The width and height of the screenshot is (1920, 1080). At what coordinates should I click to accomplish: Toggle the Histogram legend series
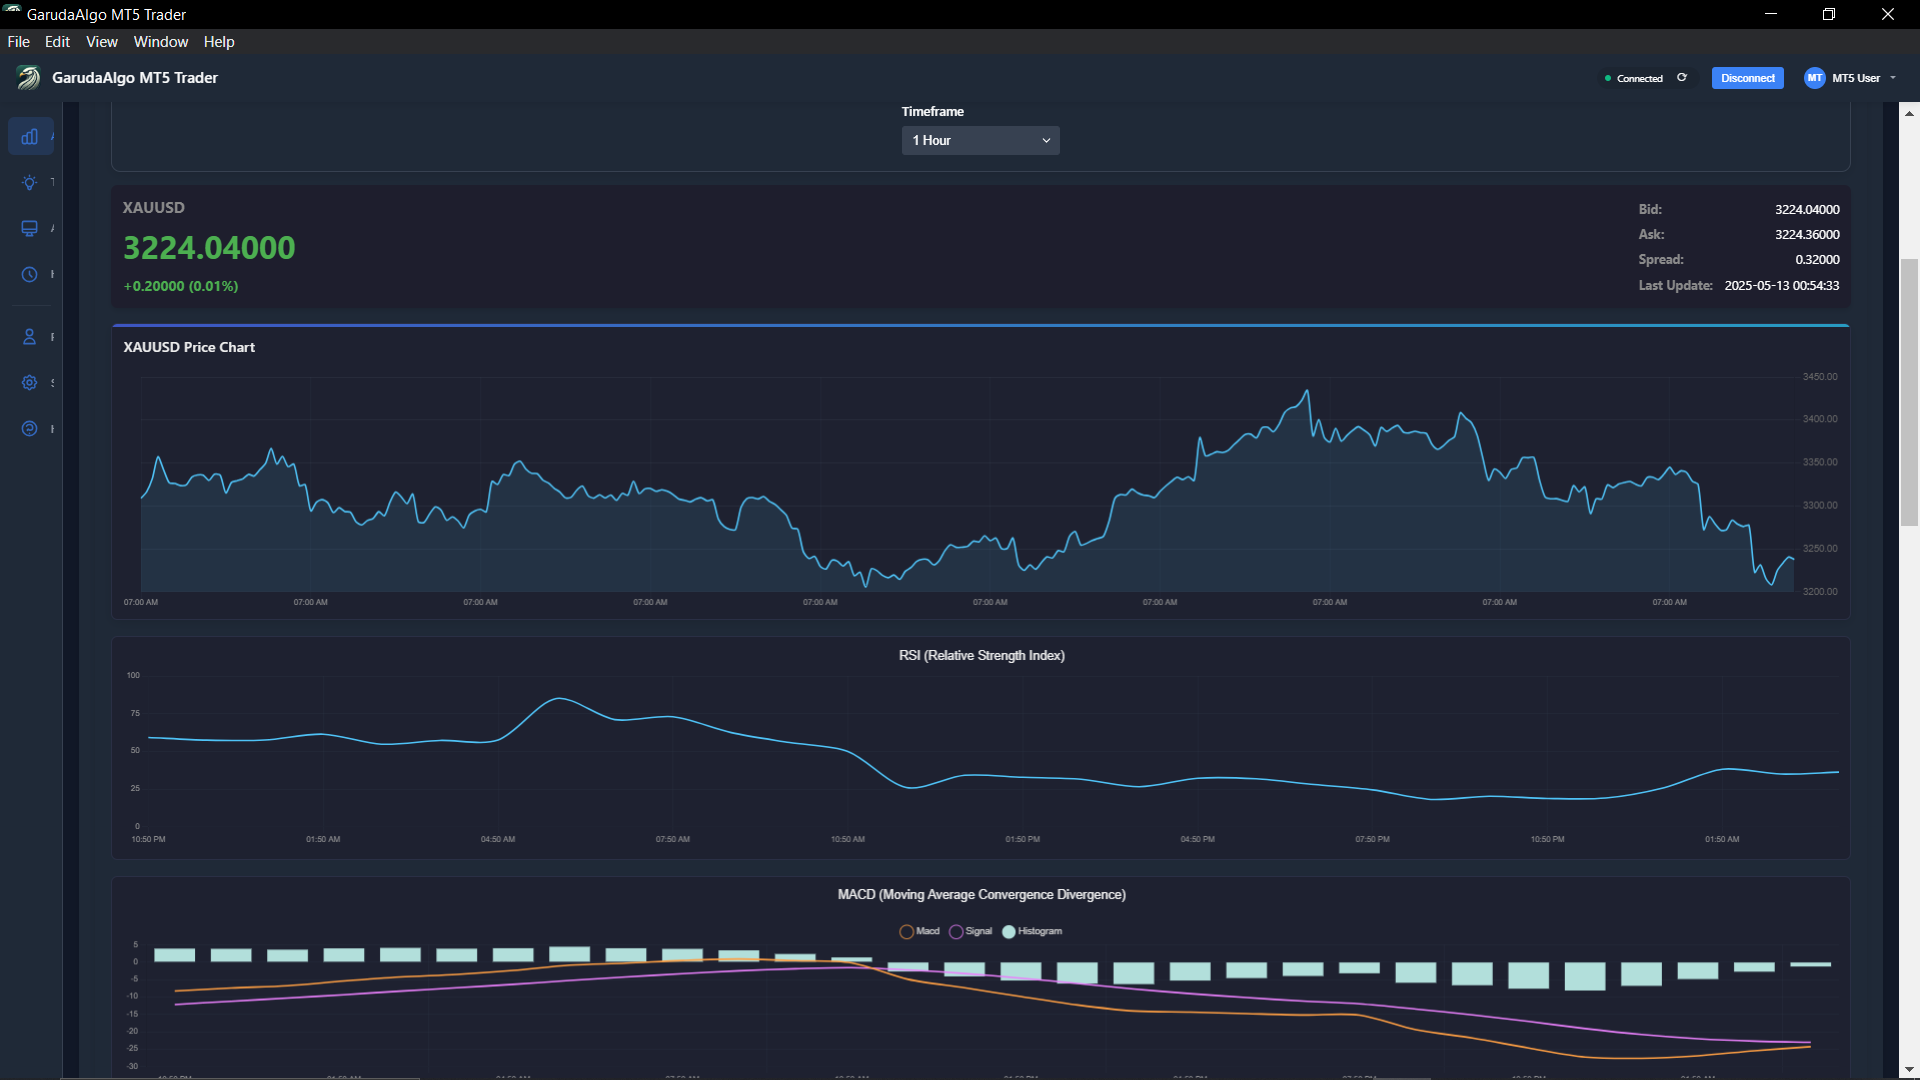pos(1032,931)
